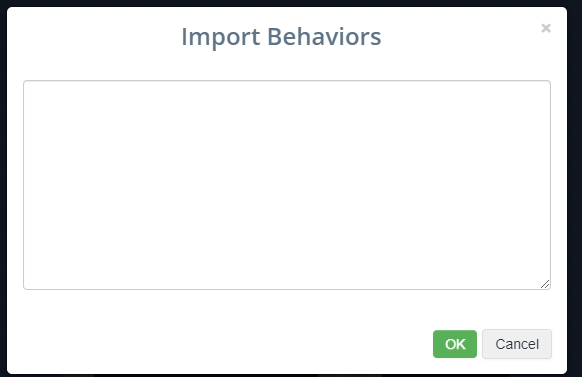
Task: Click the text area resize grip
Action: [x=545, y=284]
